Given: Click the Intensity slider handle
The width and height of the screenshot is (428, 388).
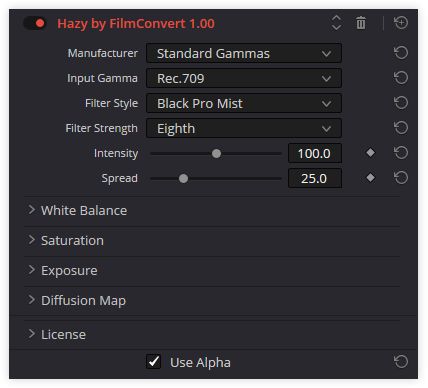Looking at the screenshot, I should 216,153.
